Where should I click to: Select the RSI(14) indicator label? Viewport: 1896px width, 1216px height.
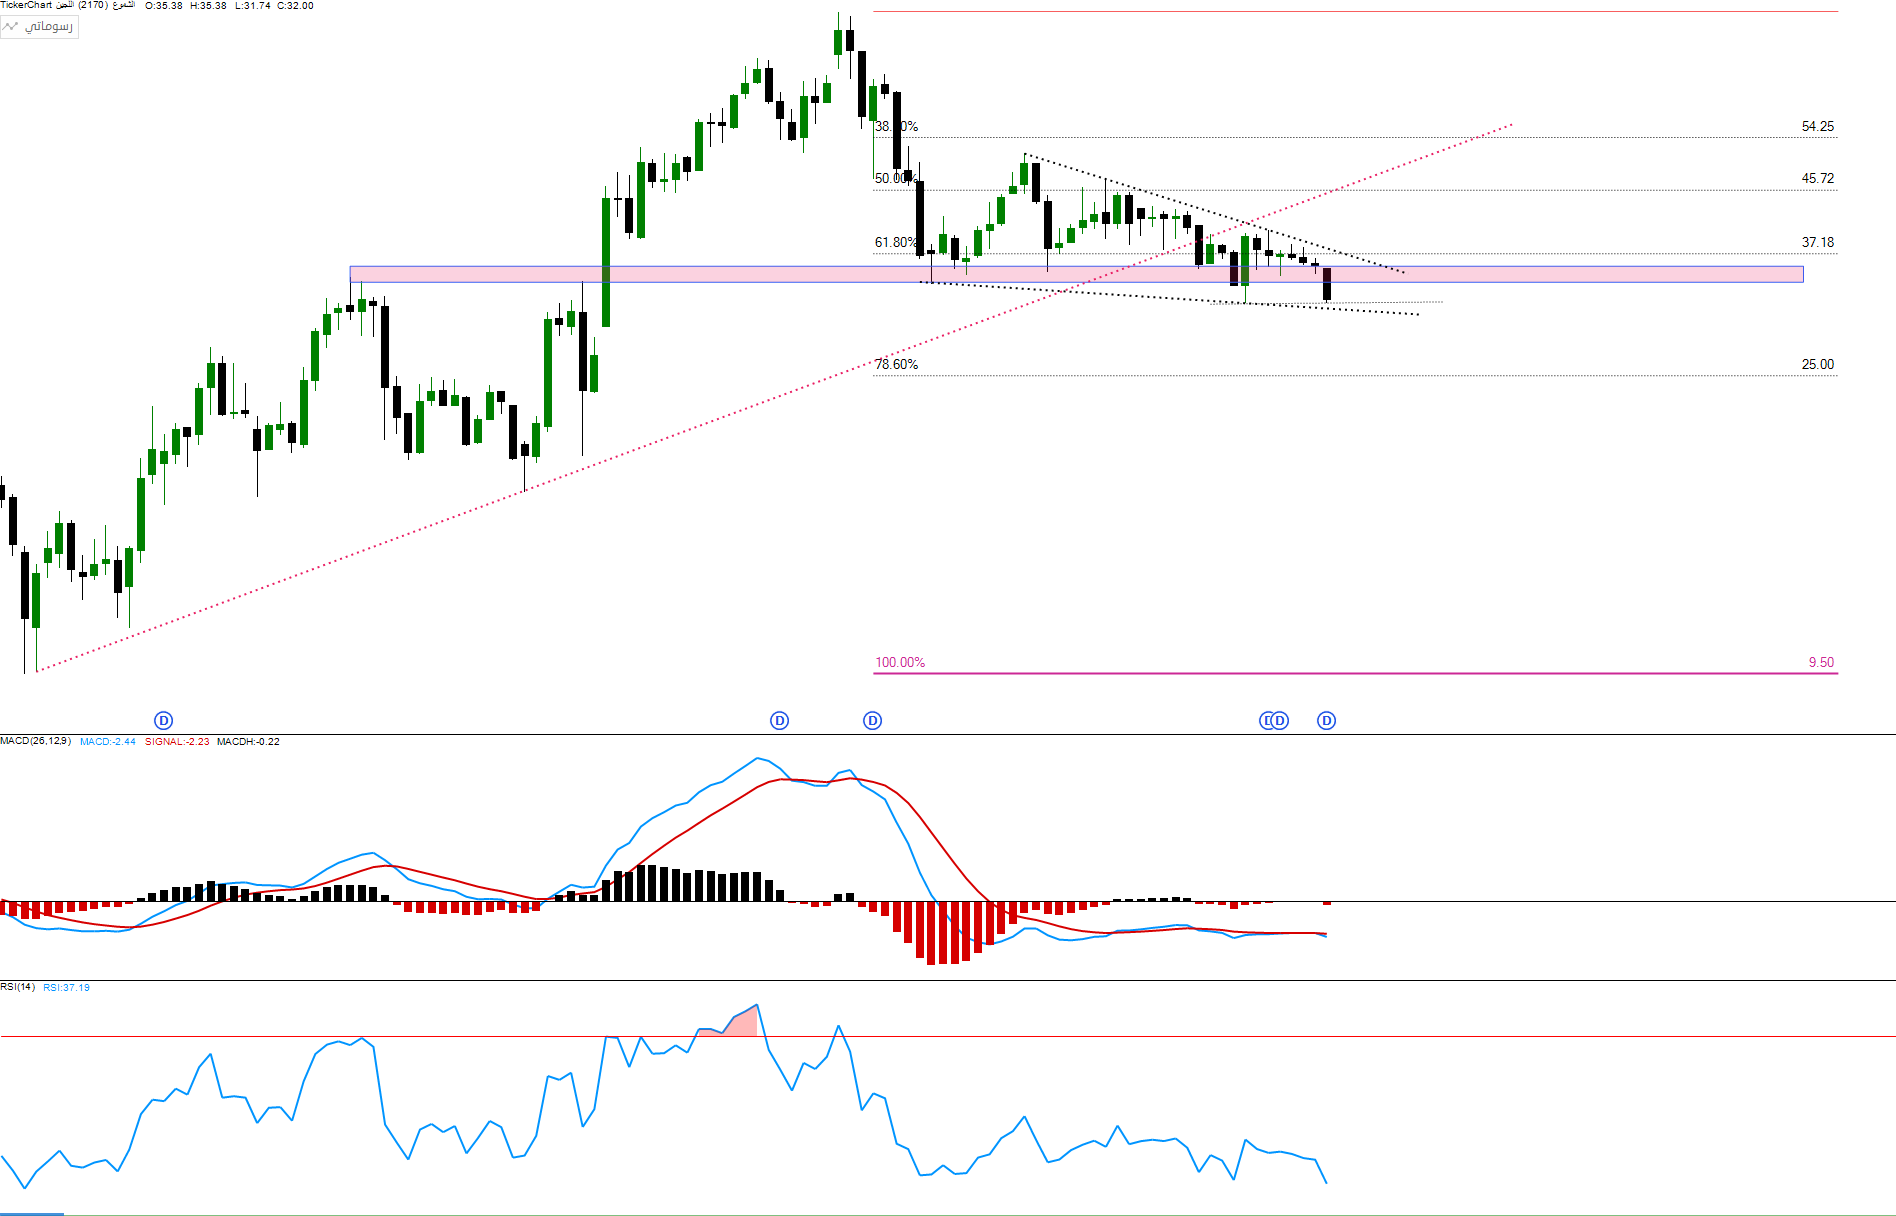tap(17, 987)
